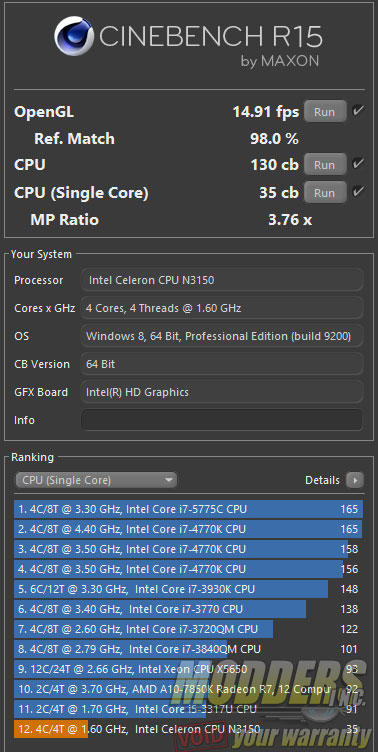Click inside the empty Info field
Screen dimensions: 378x752
(222, 420)
